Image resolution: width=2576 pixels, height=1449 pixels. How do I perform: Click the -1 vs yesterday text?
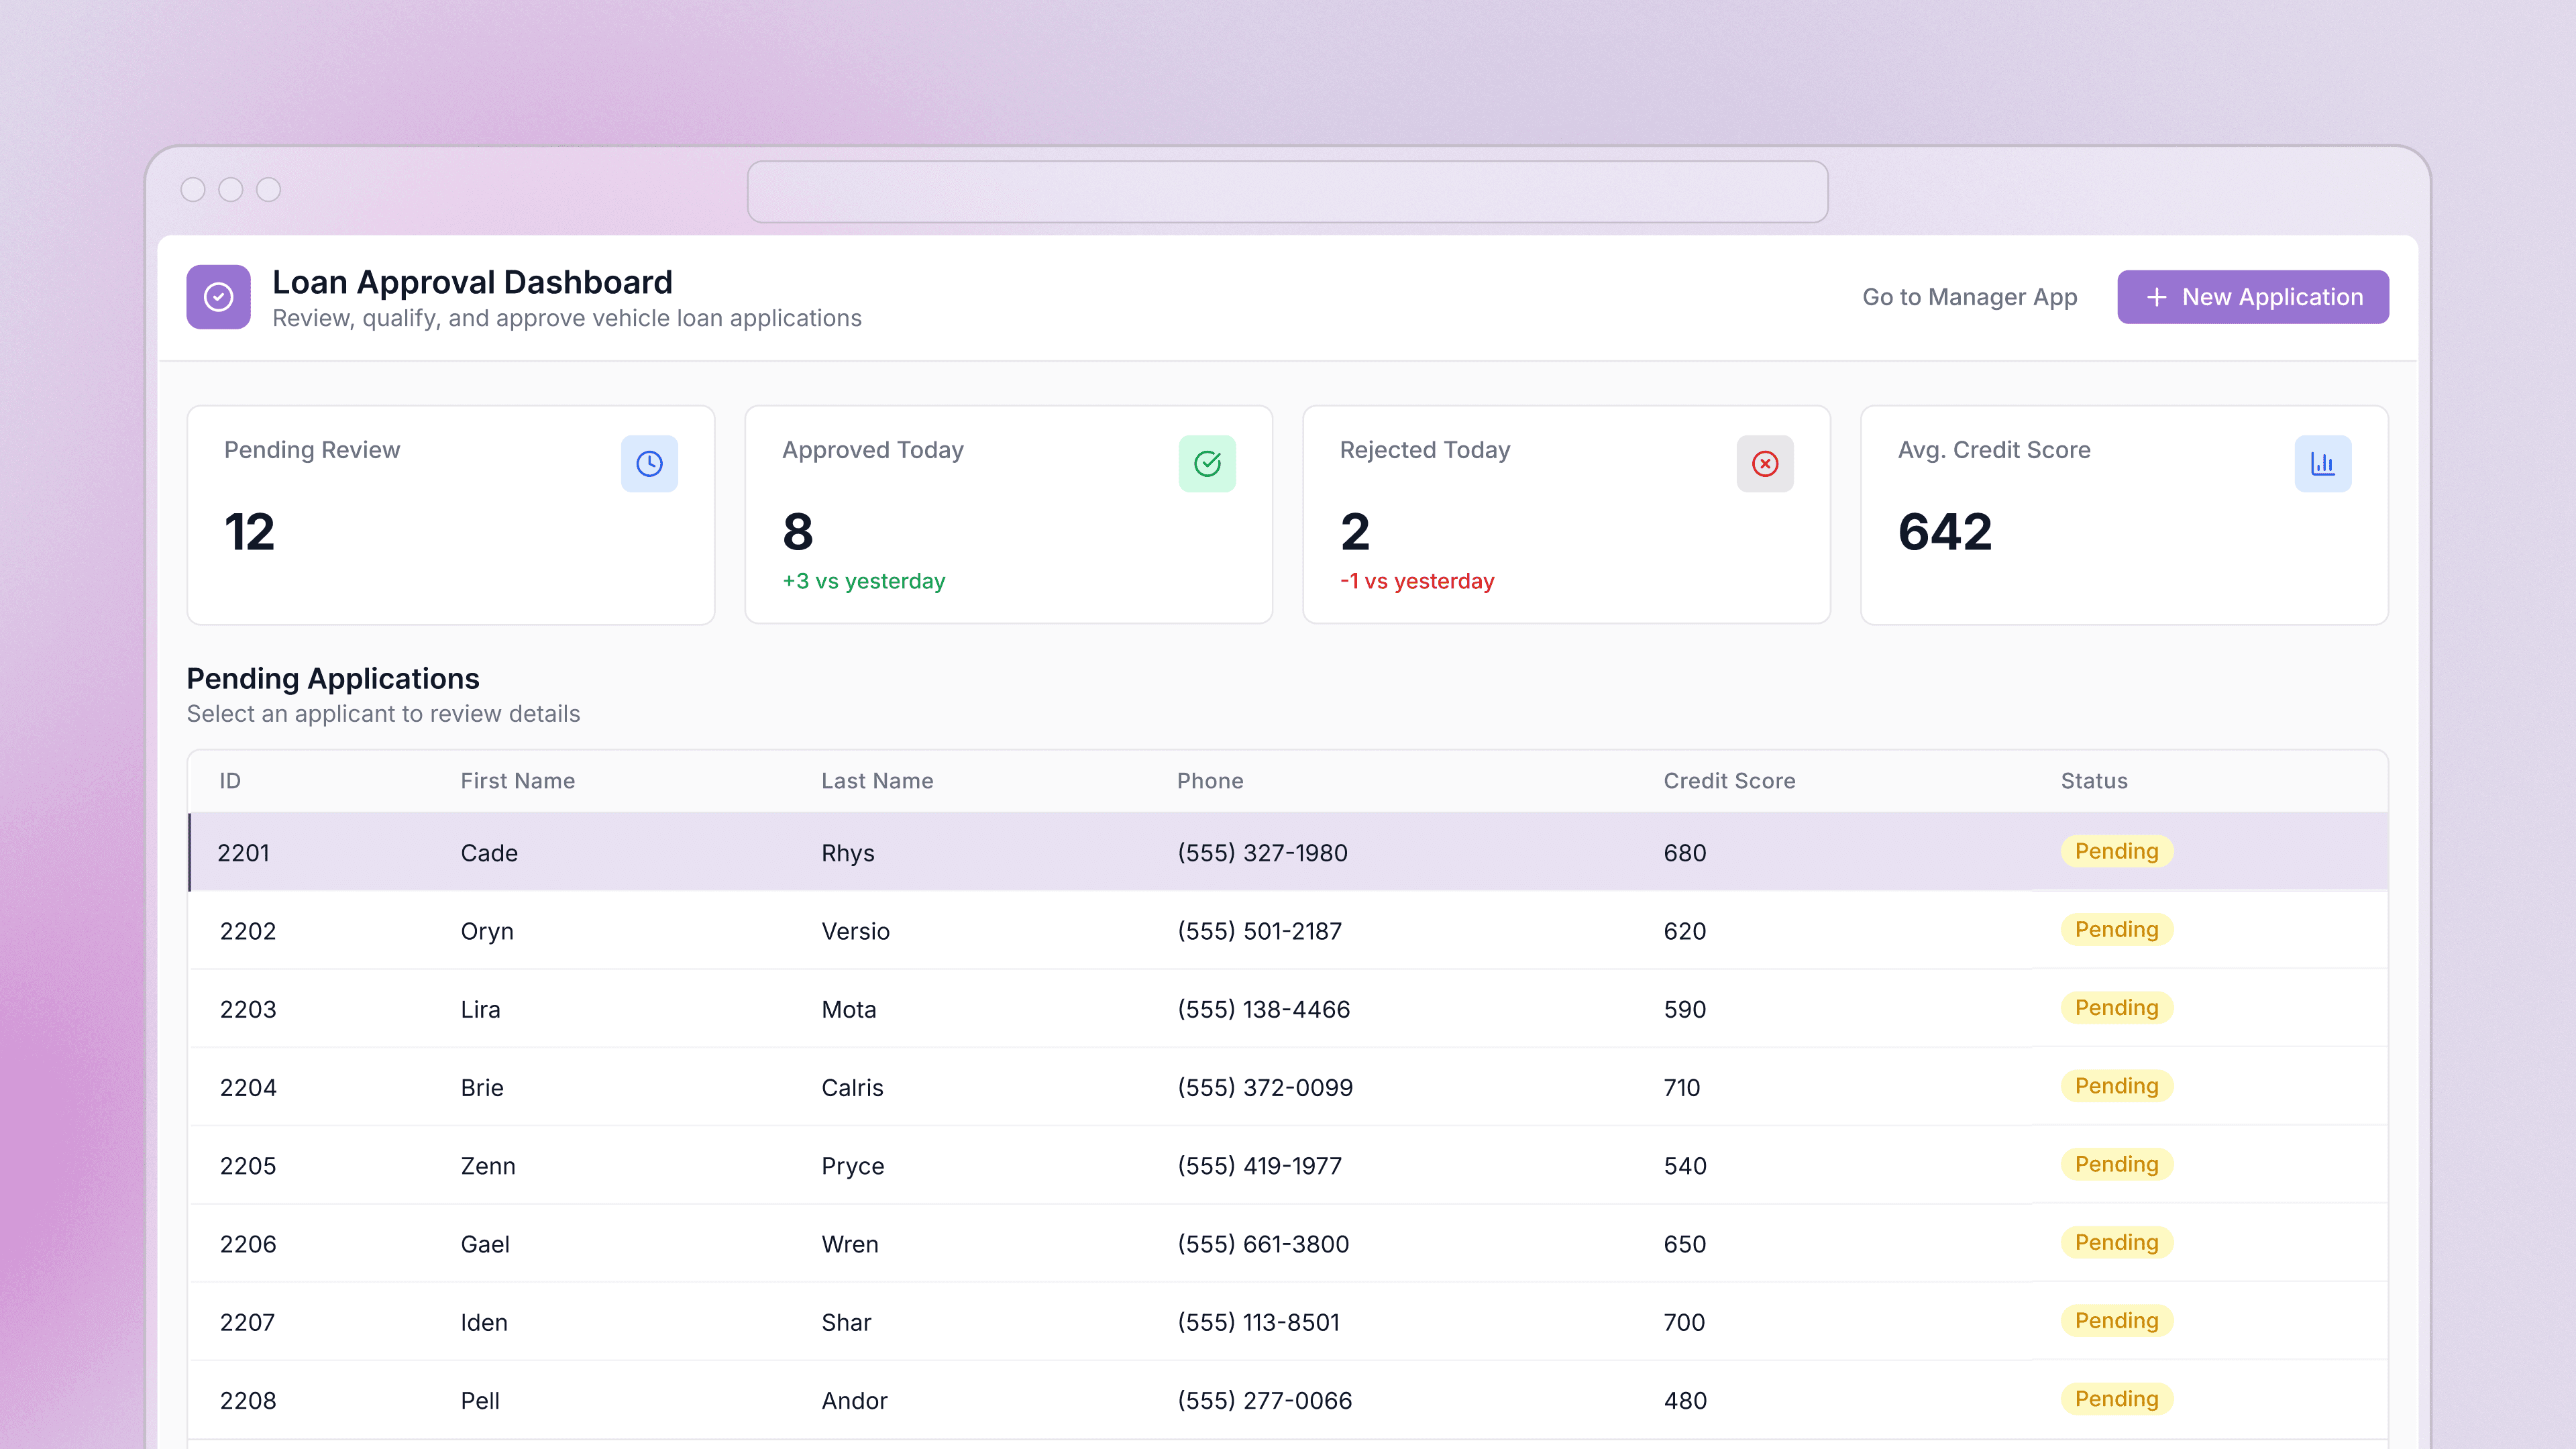click(x=1416, y=581)
